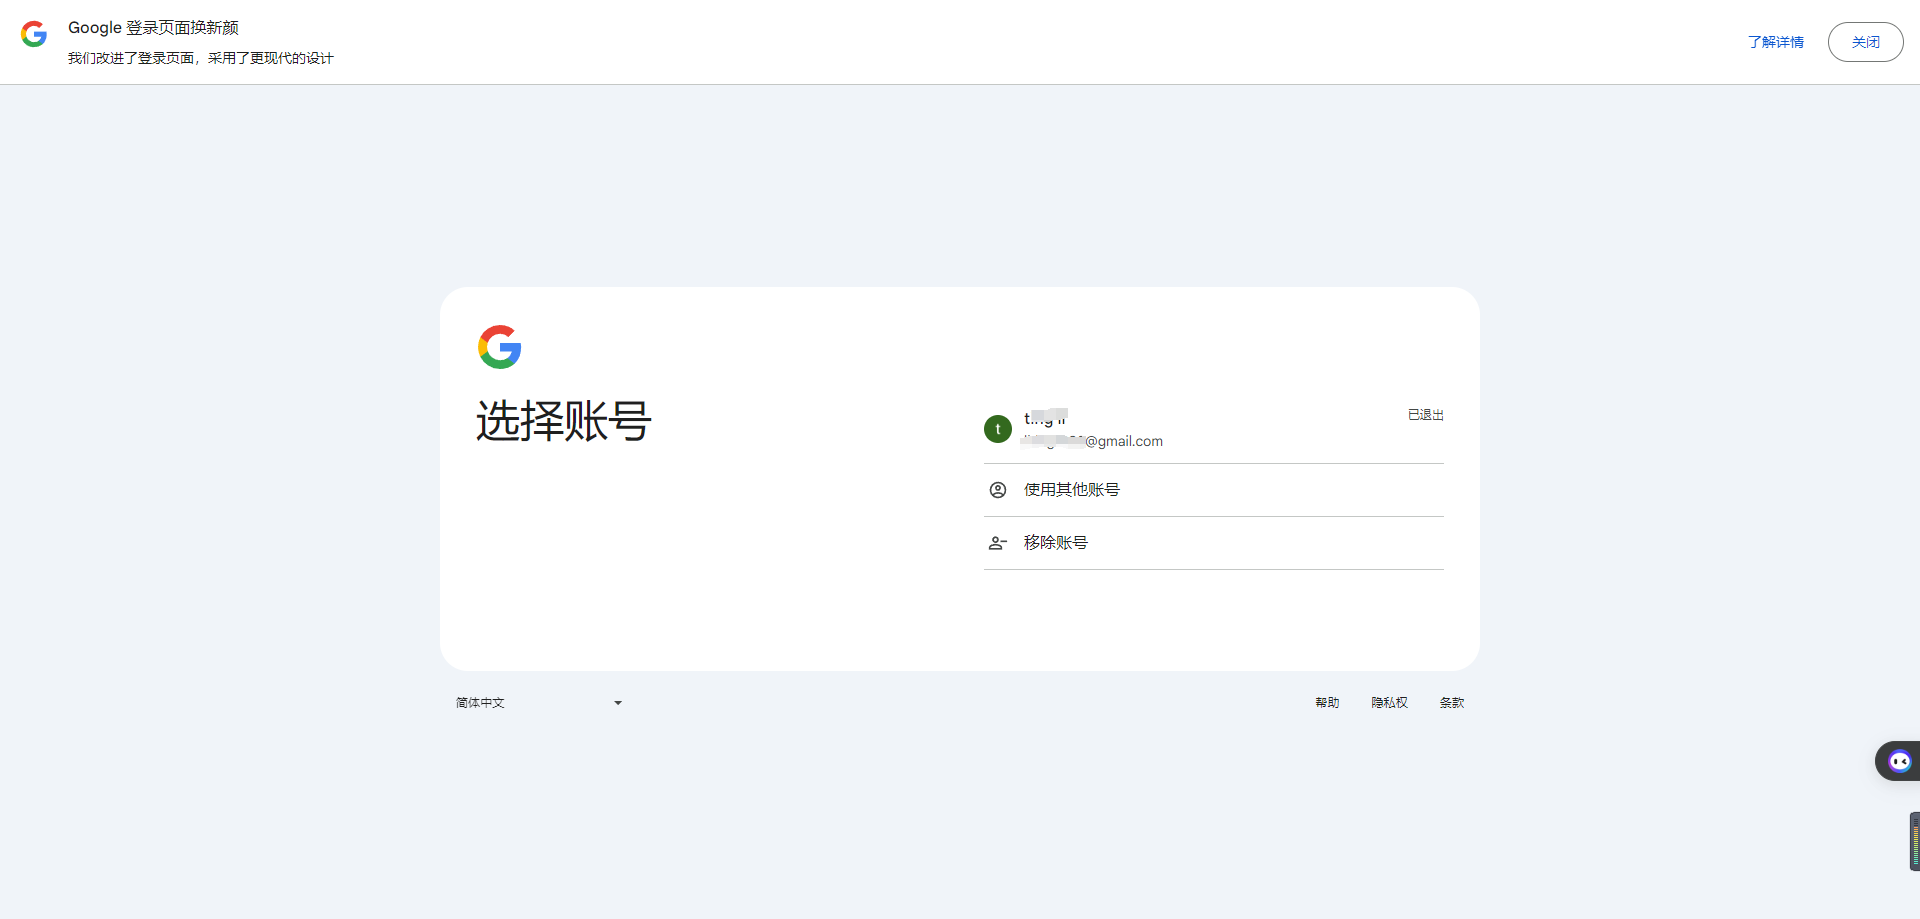Click the large Google G logo in card
1920x919 pixels.
point(500,347)
